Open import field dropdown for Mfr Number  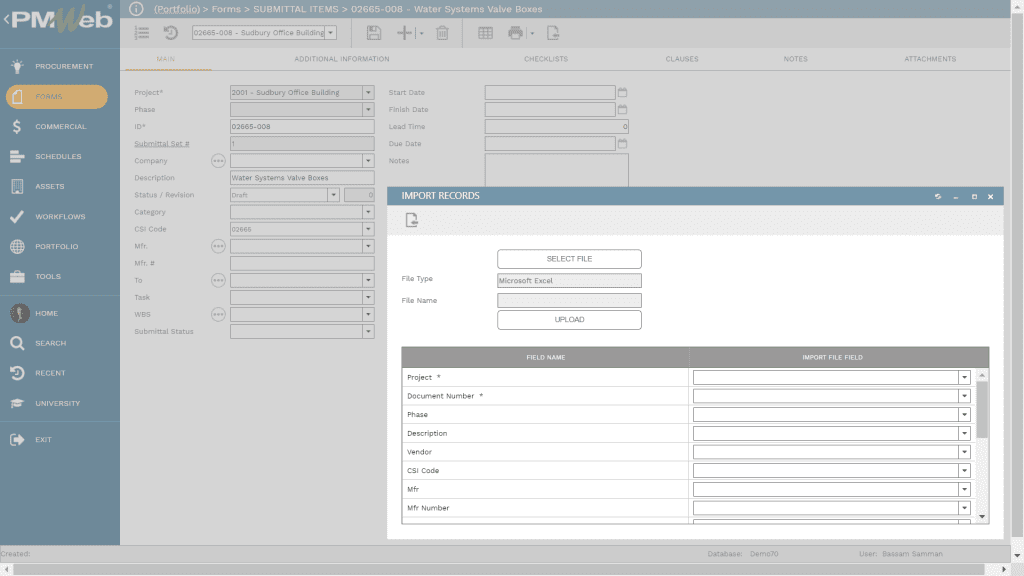pos(964,508)
